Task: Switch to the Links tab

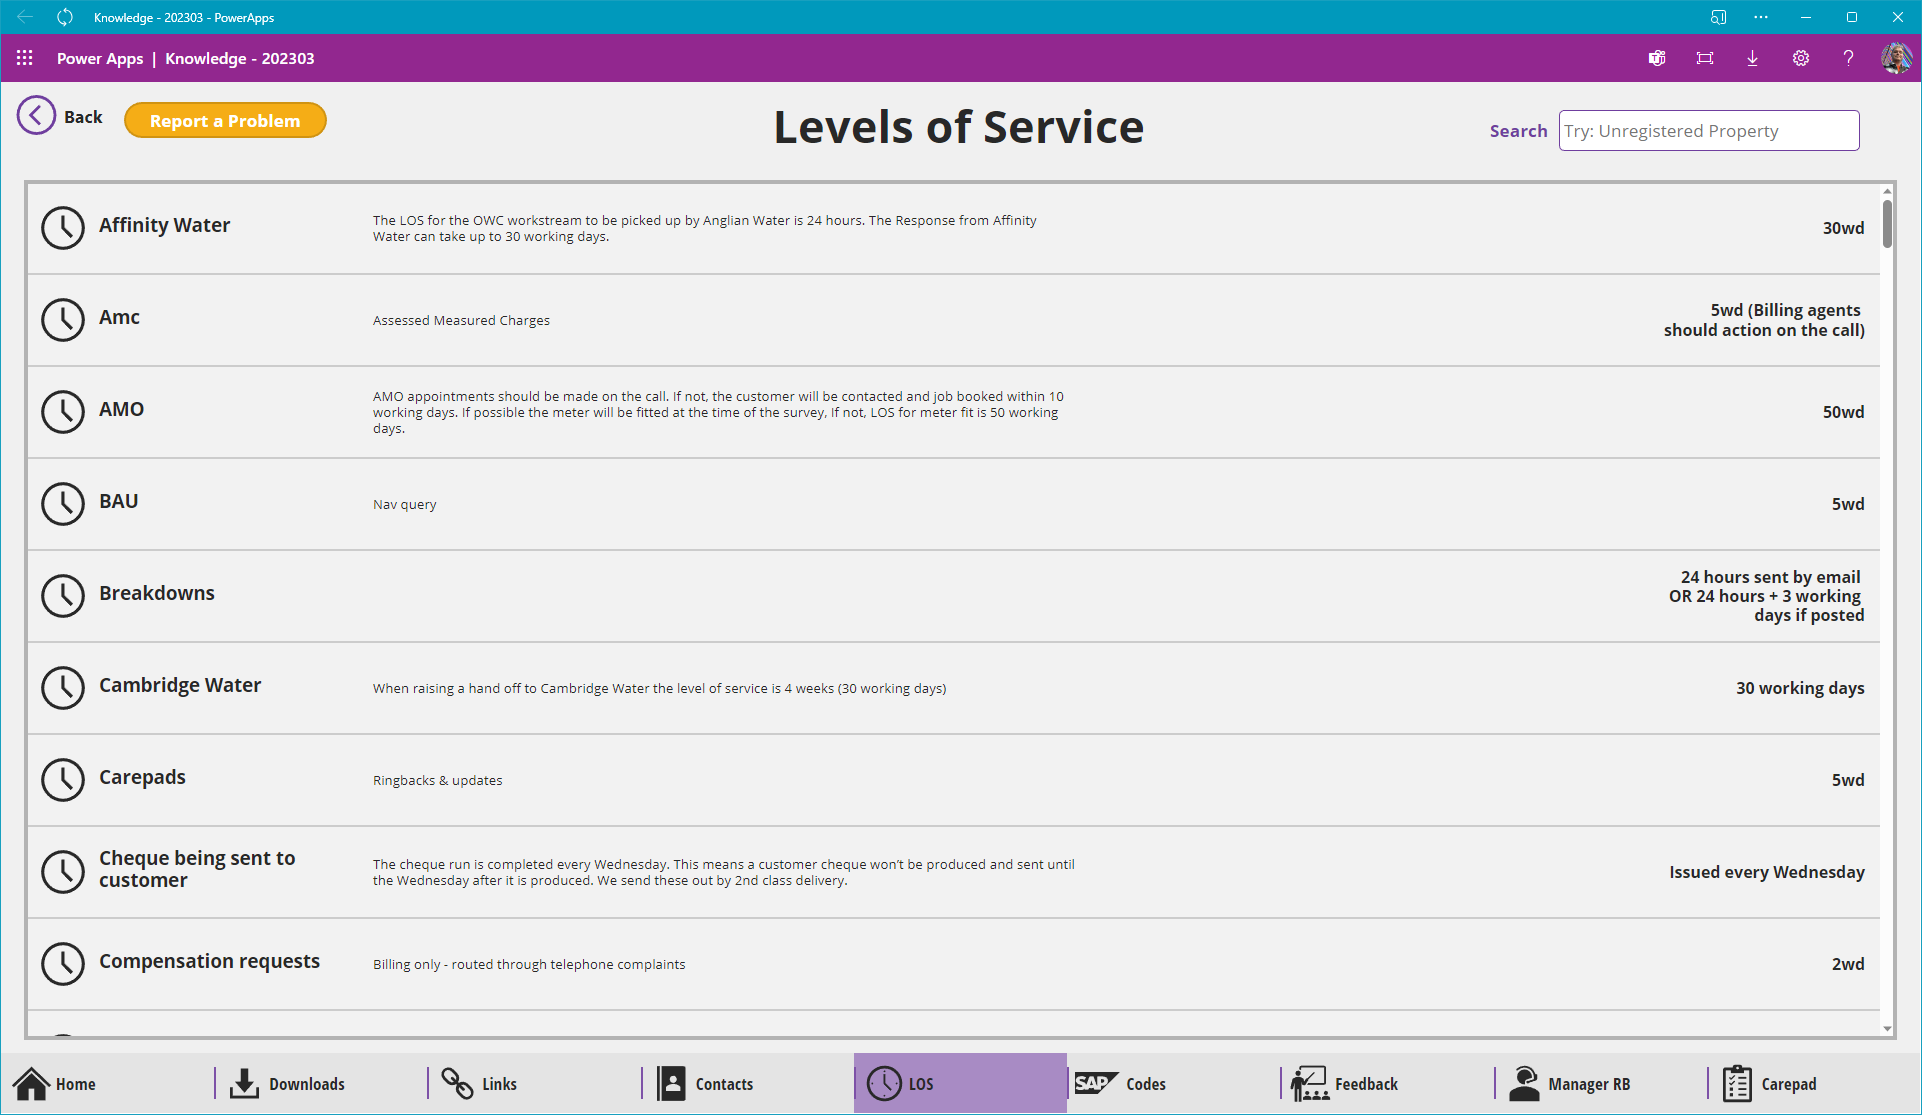Action: [x=480, y=1083]
